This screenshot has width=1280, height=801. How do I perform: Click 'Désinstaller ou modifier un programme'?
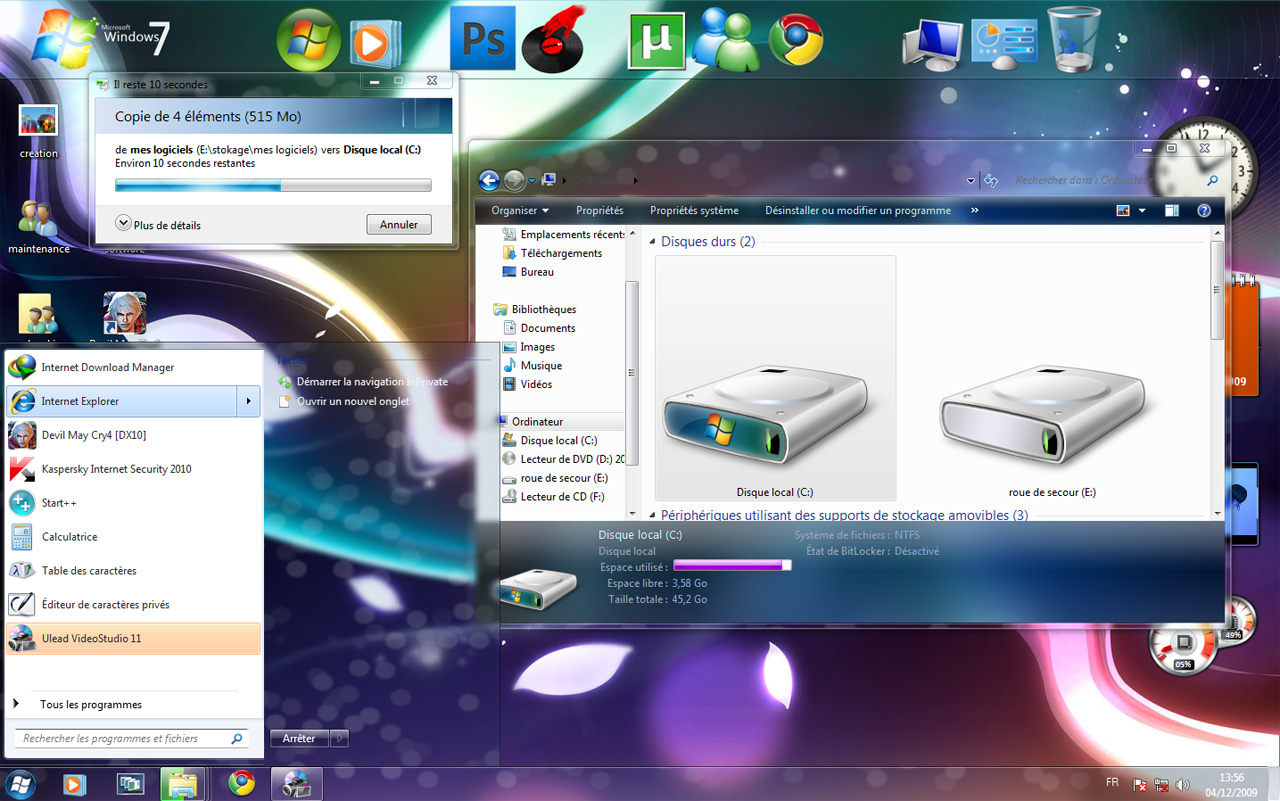coord(858,211)
